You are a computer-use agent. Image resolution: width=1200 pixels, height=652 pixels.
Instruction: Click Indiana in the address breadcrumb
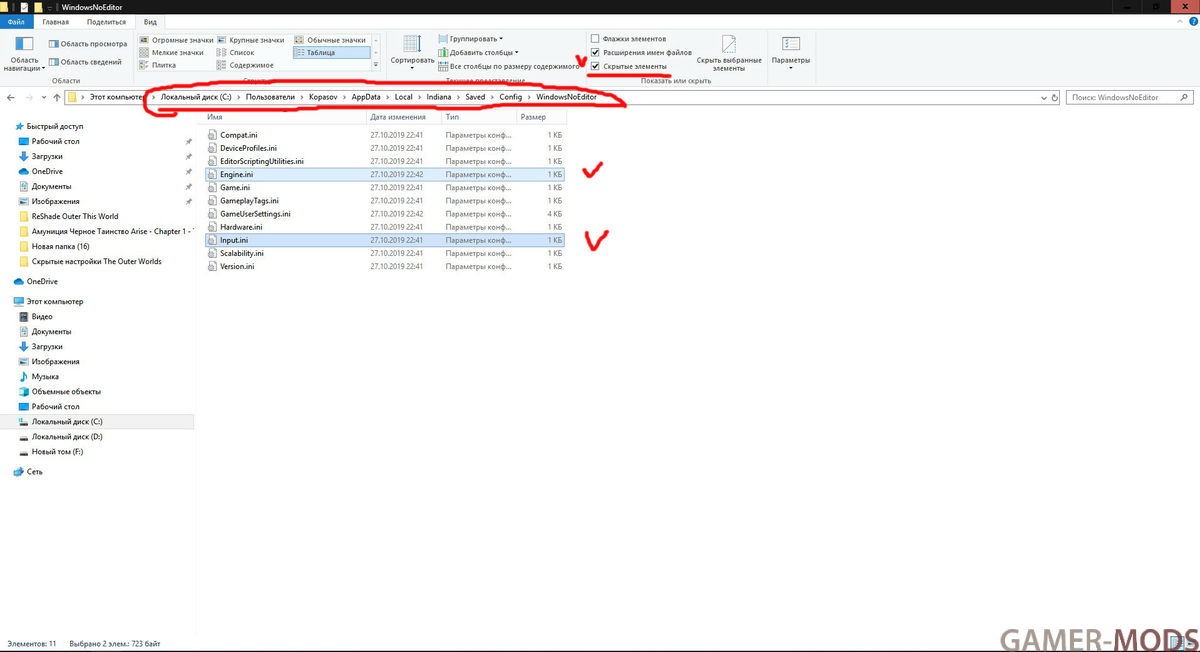(x=438, y=97)
